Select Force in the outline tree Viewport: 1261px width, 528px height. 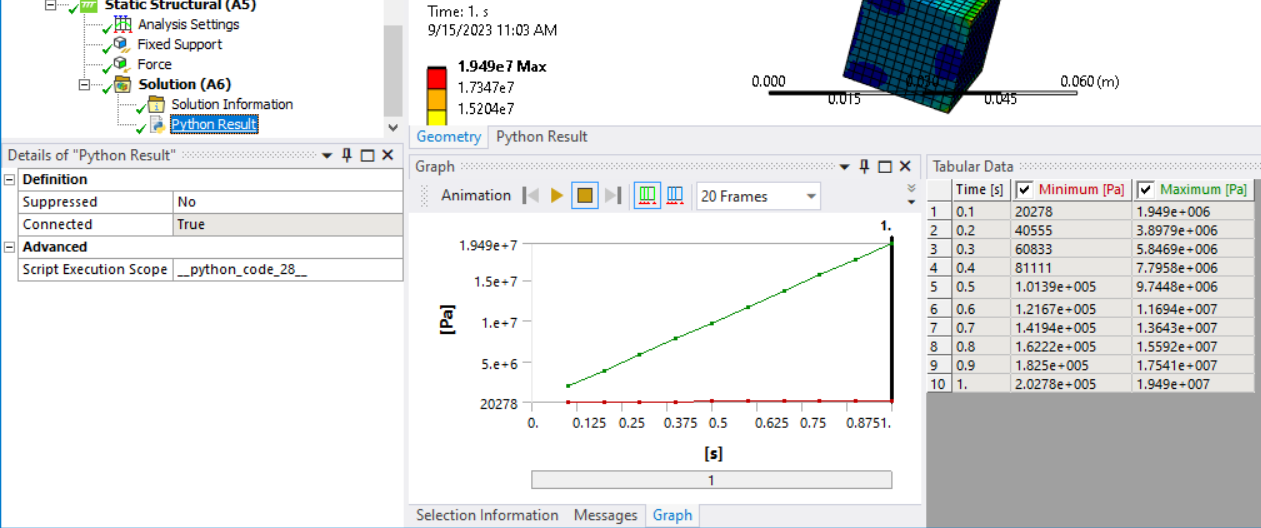click(155, 64)
